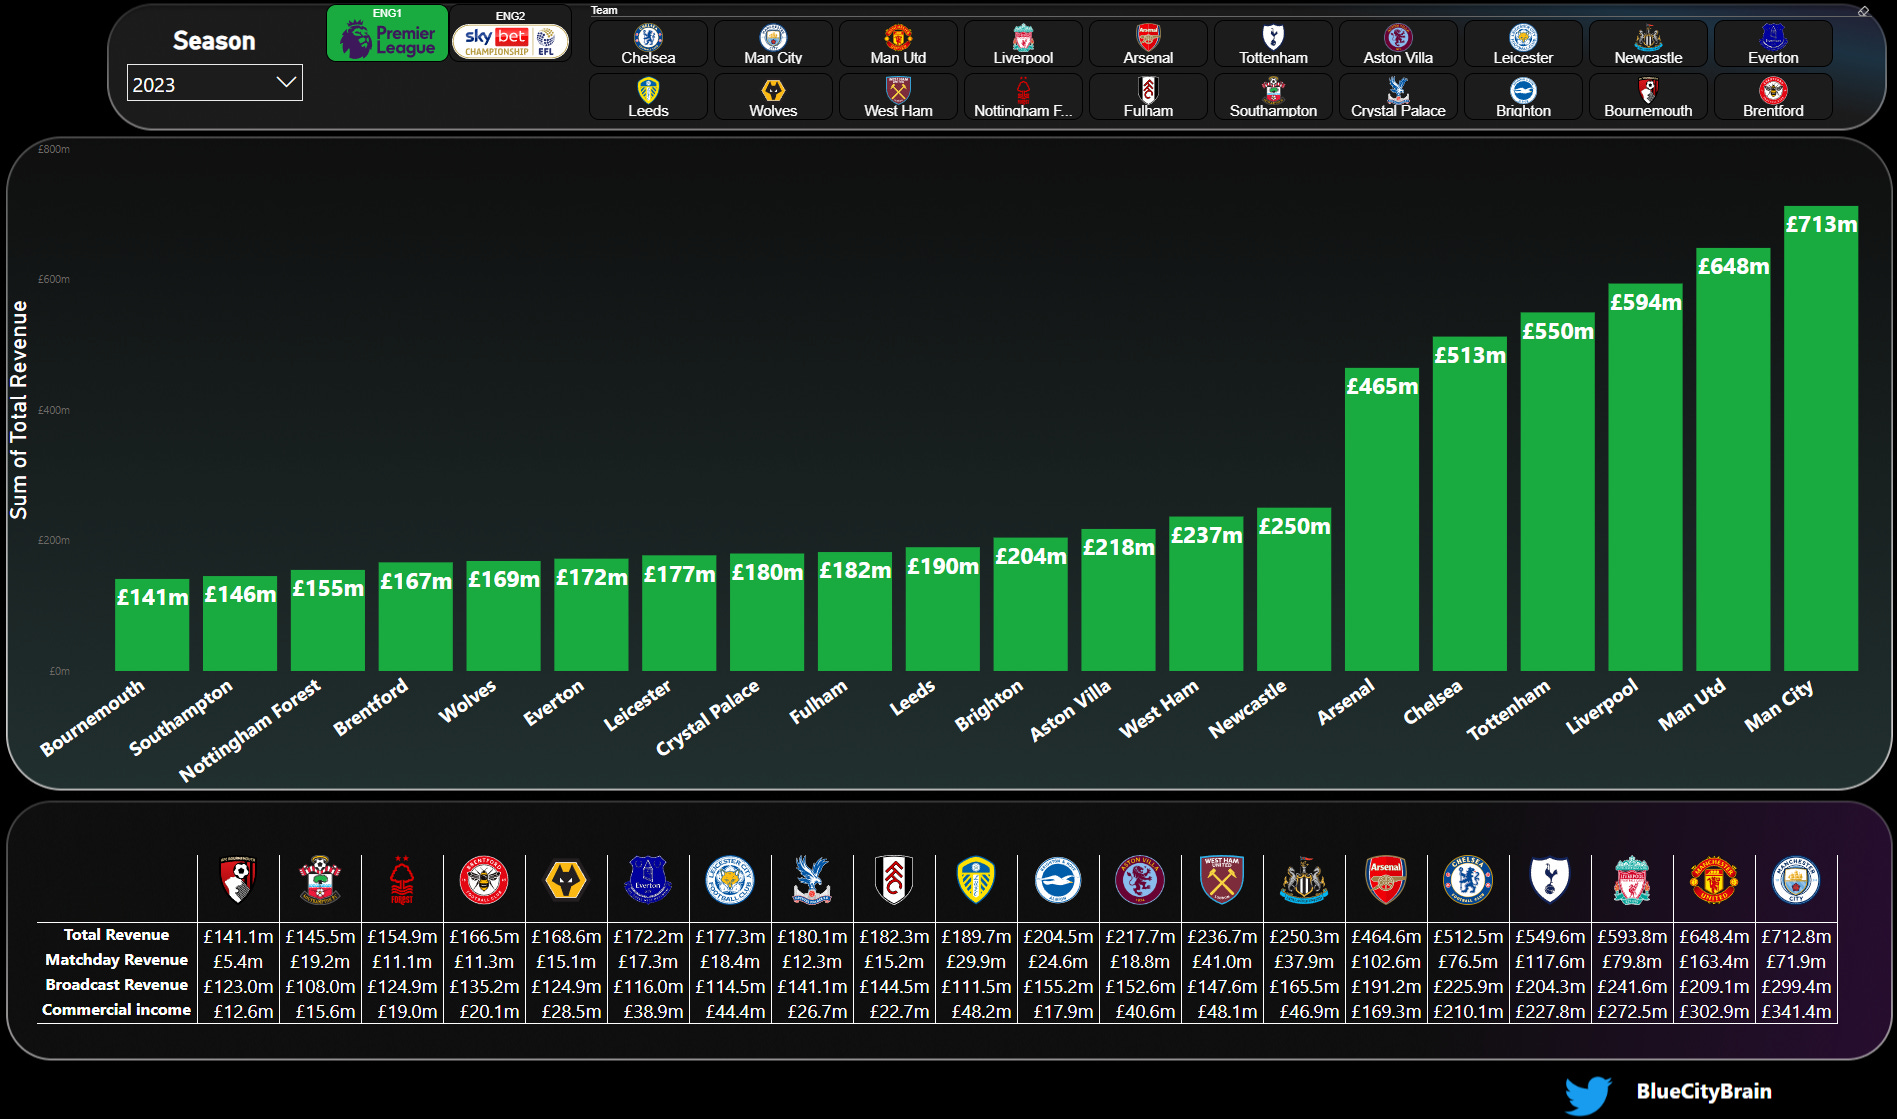This screenshot has width=1897, height=1119.
Task: Choose Crystal Palace team tile
Action: click(1398, 97)
